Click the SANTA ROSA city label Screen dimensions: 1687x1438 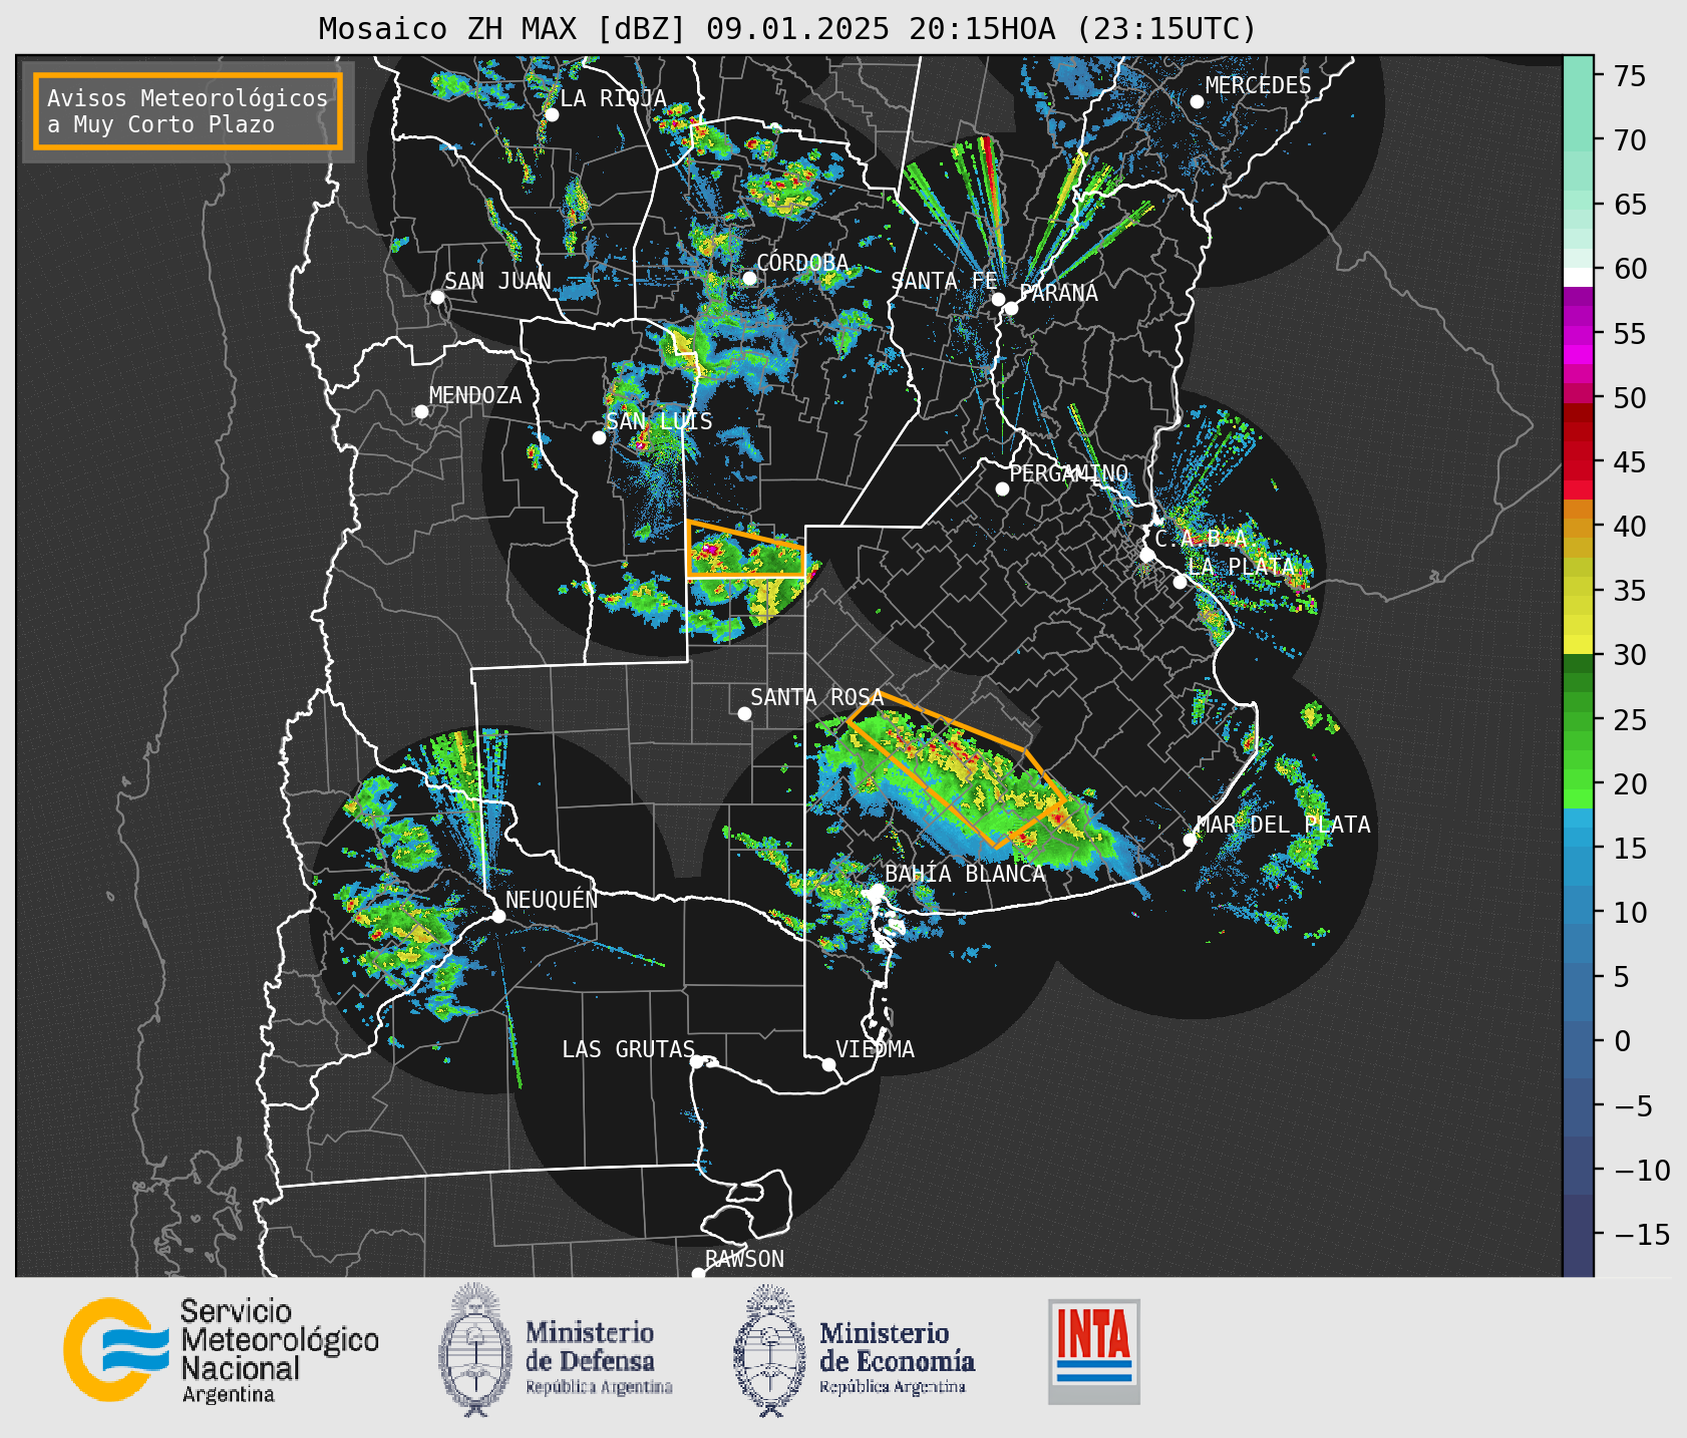tap(817, 697)
